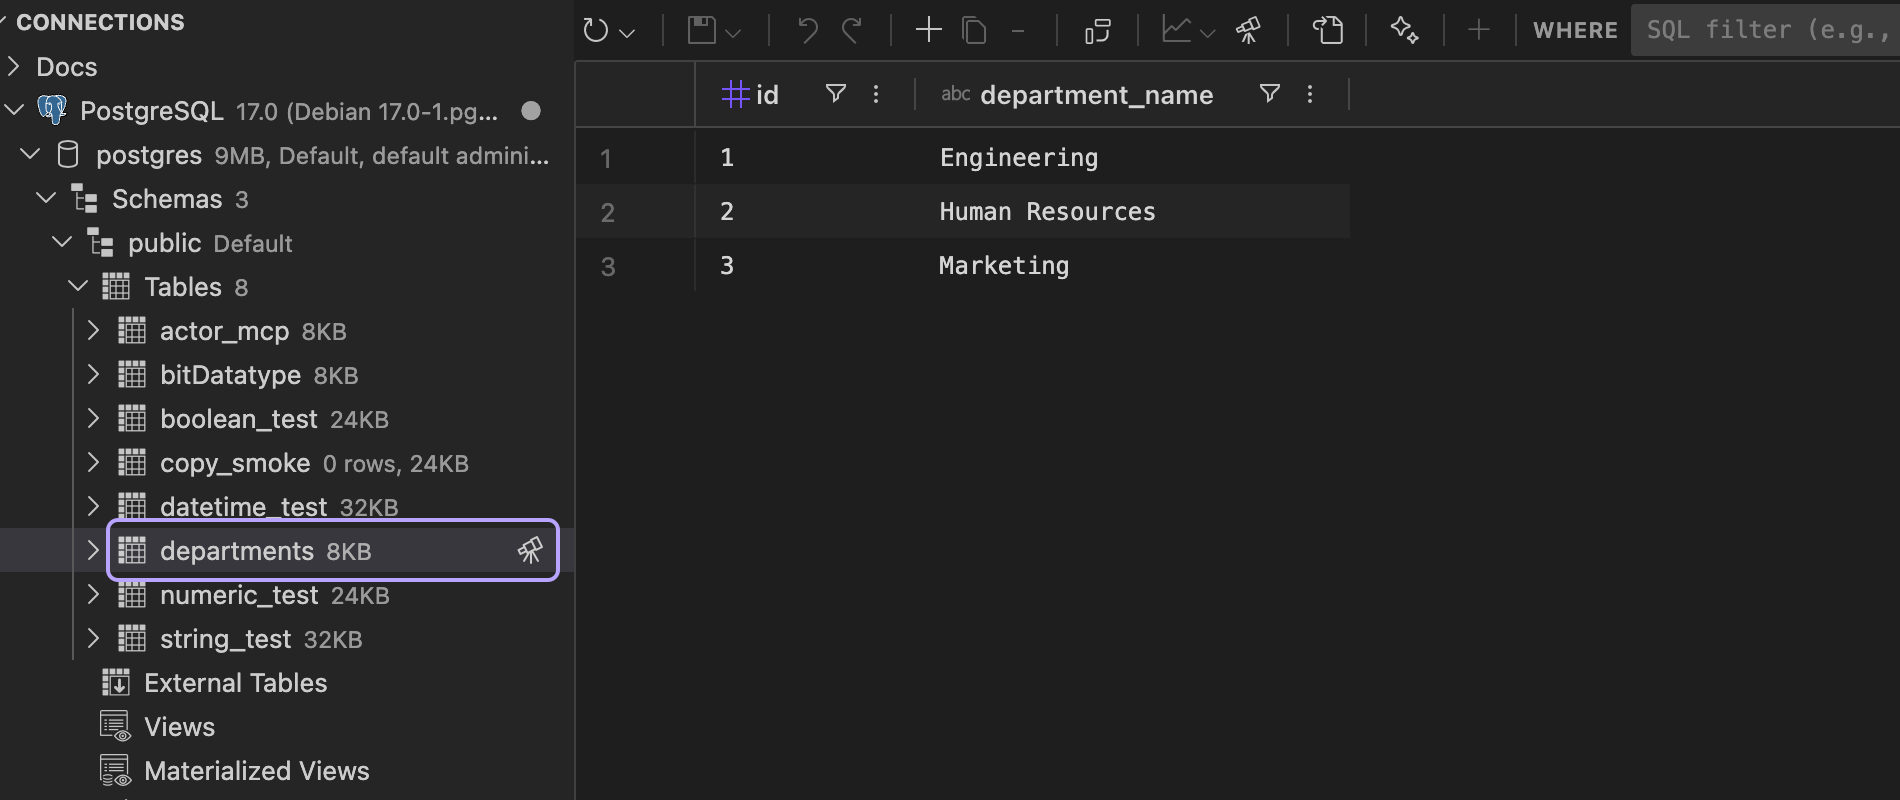The image size is (1900, 800).
Task: Expand the bitDatatype table
Action: tap(93, 374)
